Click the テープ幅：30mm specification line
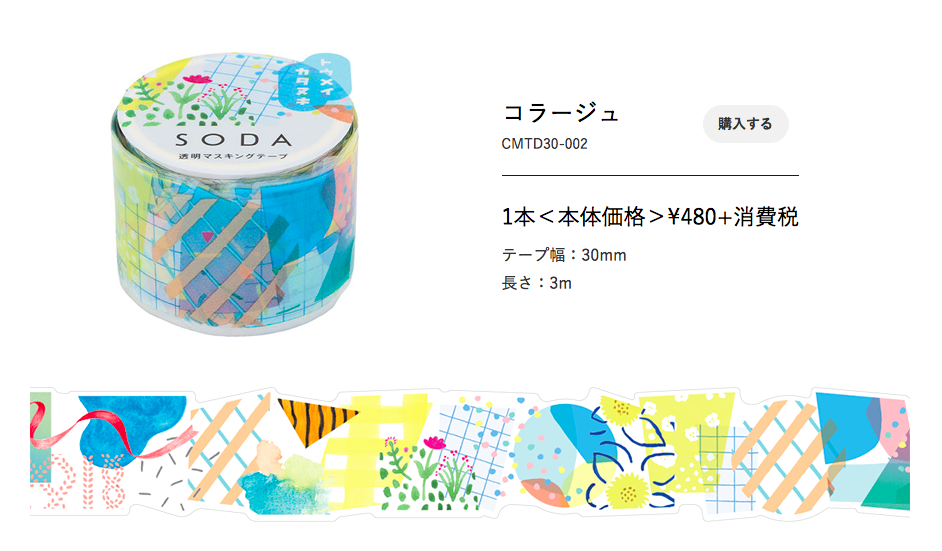The image size is (942, 551). (564, 255)
